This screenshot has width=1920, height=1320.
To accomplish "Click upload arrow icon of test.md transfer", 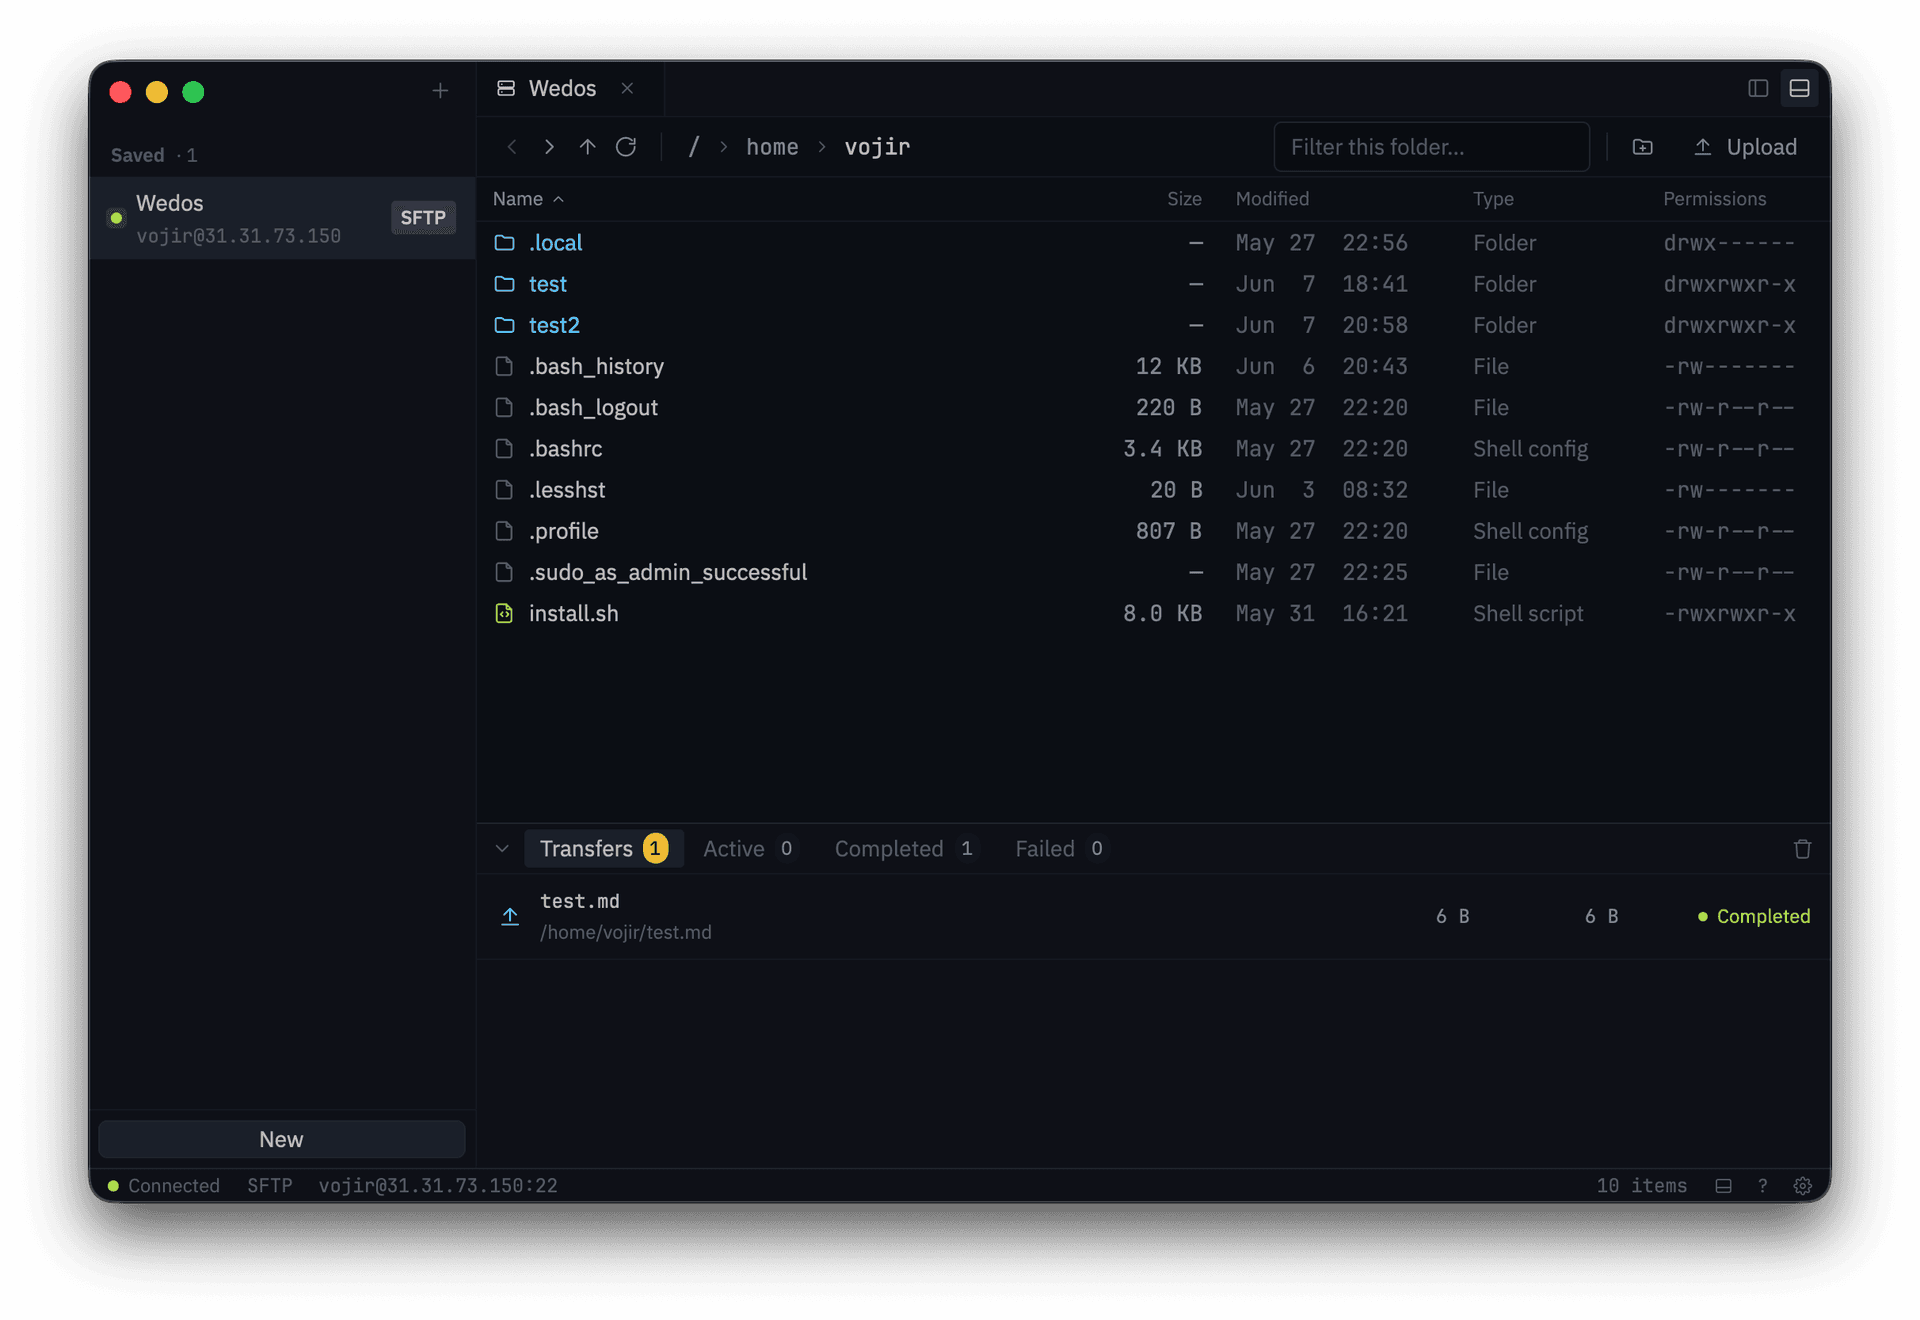I will click(510, 916).
